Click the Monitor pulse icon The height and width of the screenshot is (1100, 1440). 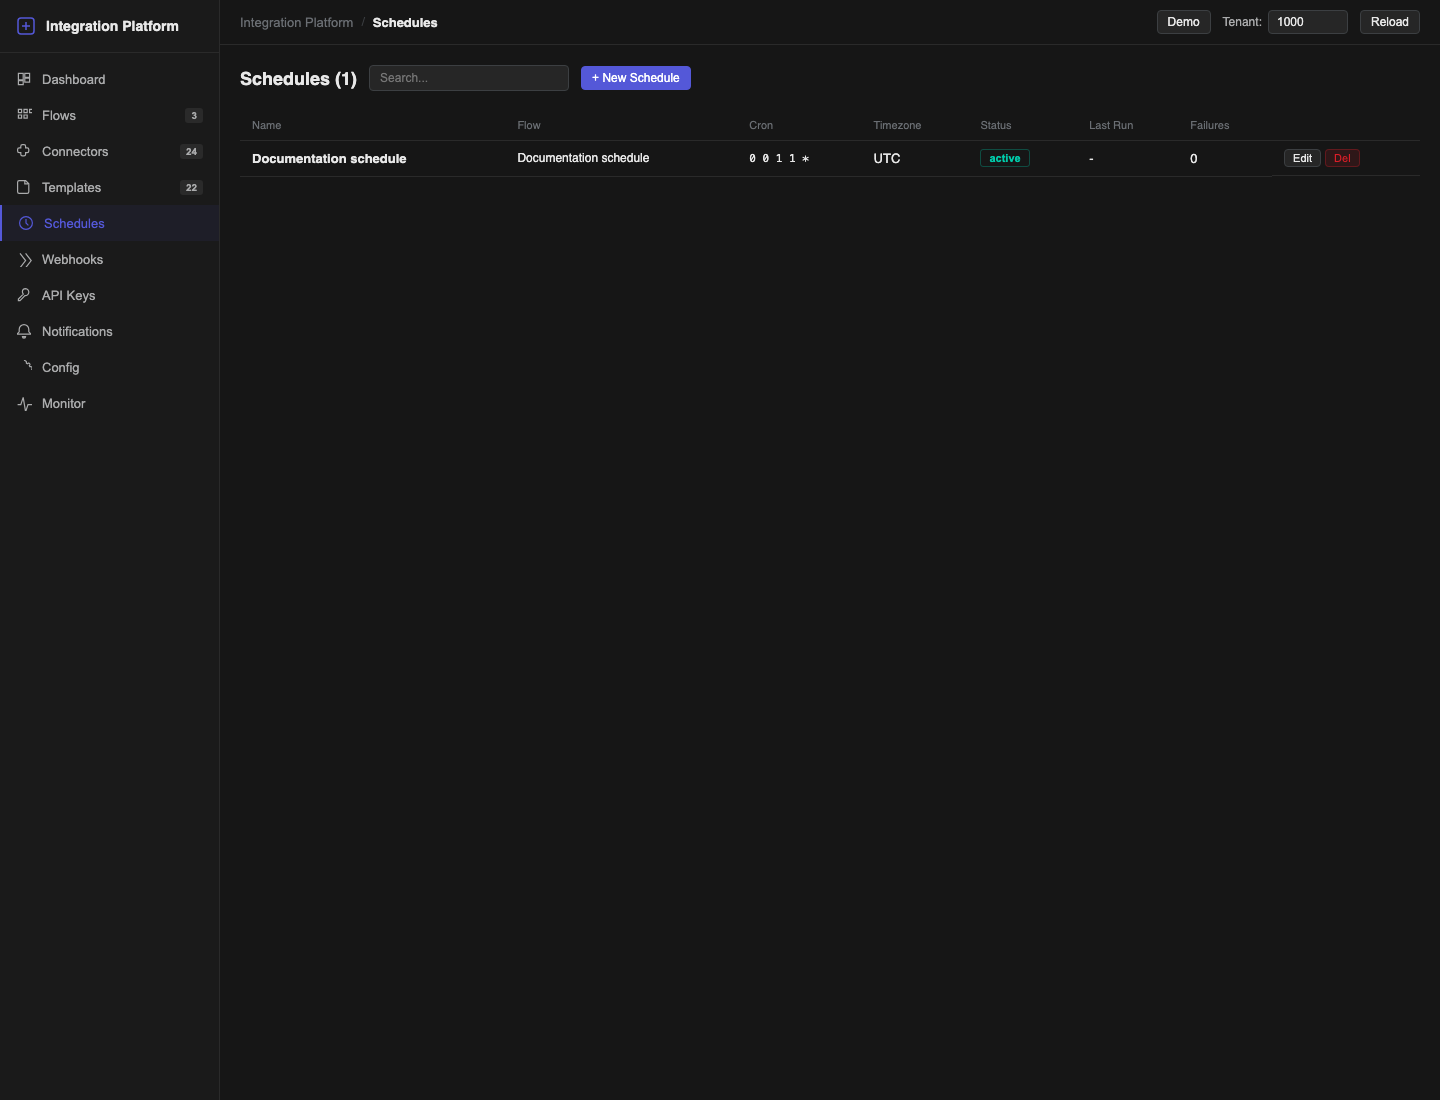24,403
